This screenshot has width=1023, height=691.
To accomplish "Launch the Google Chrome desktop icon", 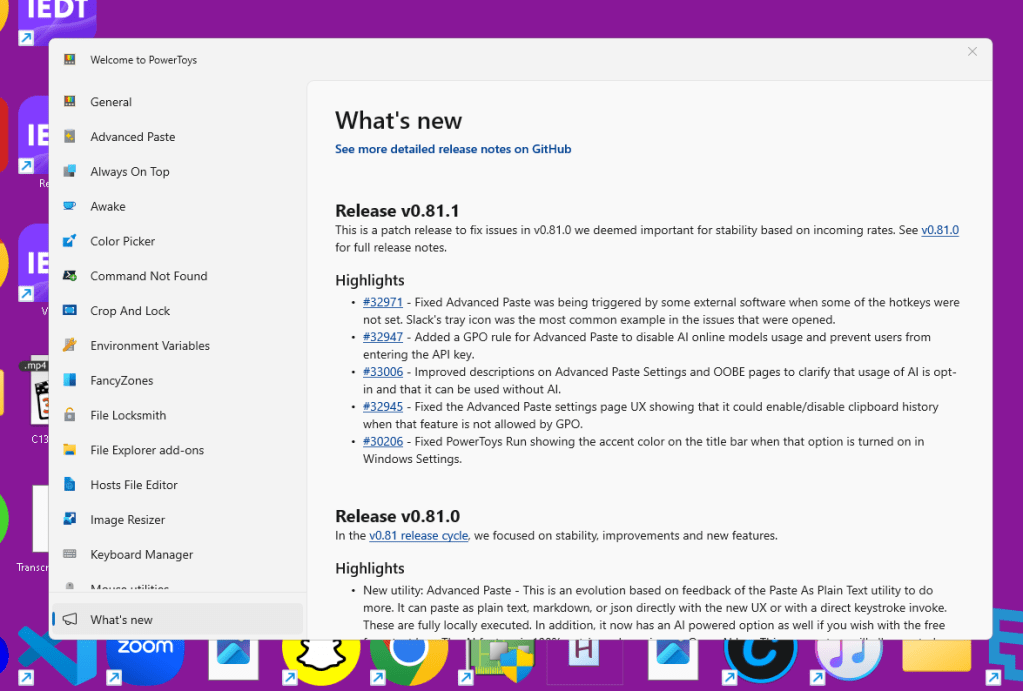I will click(408, 662).
